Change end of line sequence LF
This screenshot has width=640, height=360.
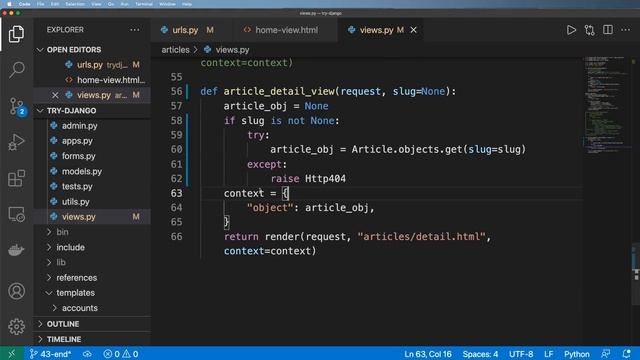(x=549, y=354)
